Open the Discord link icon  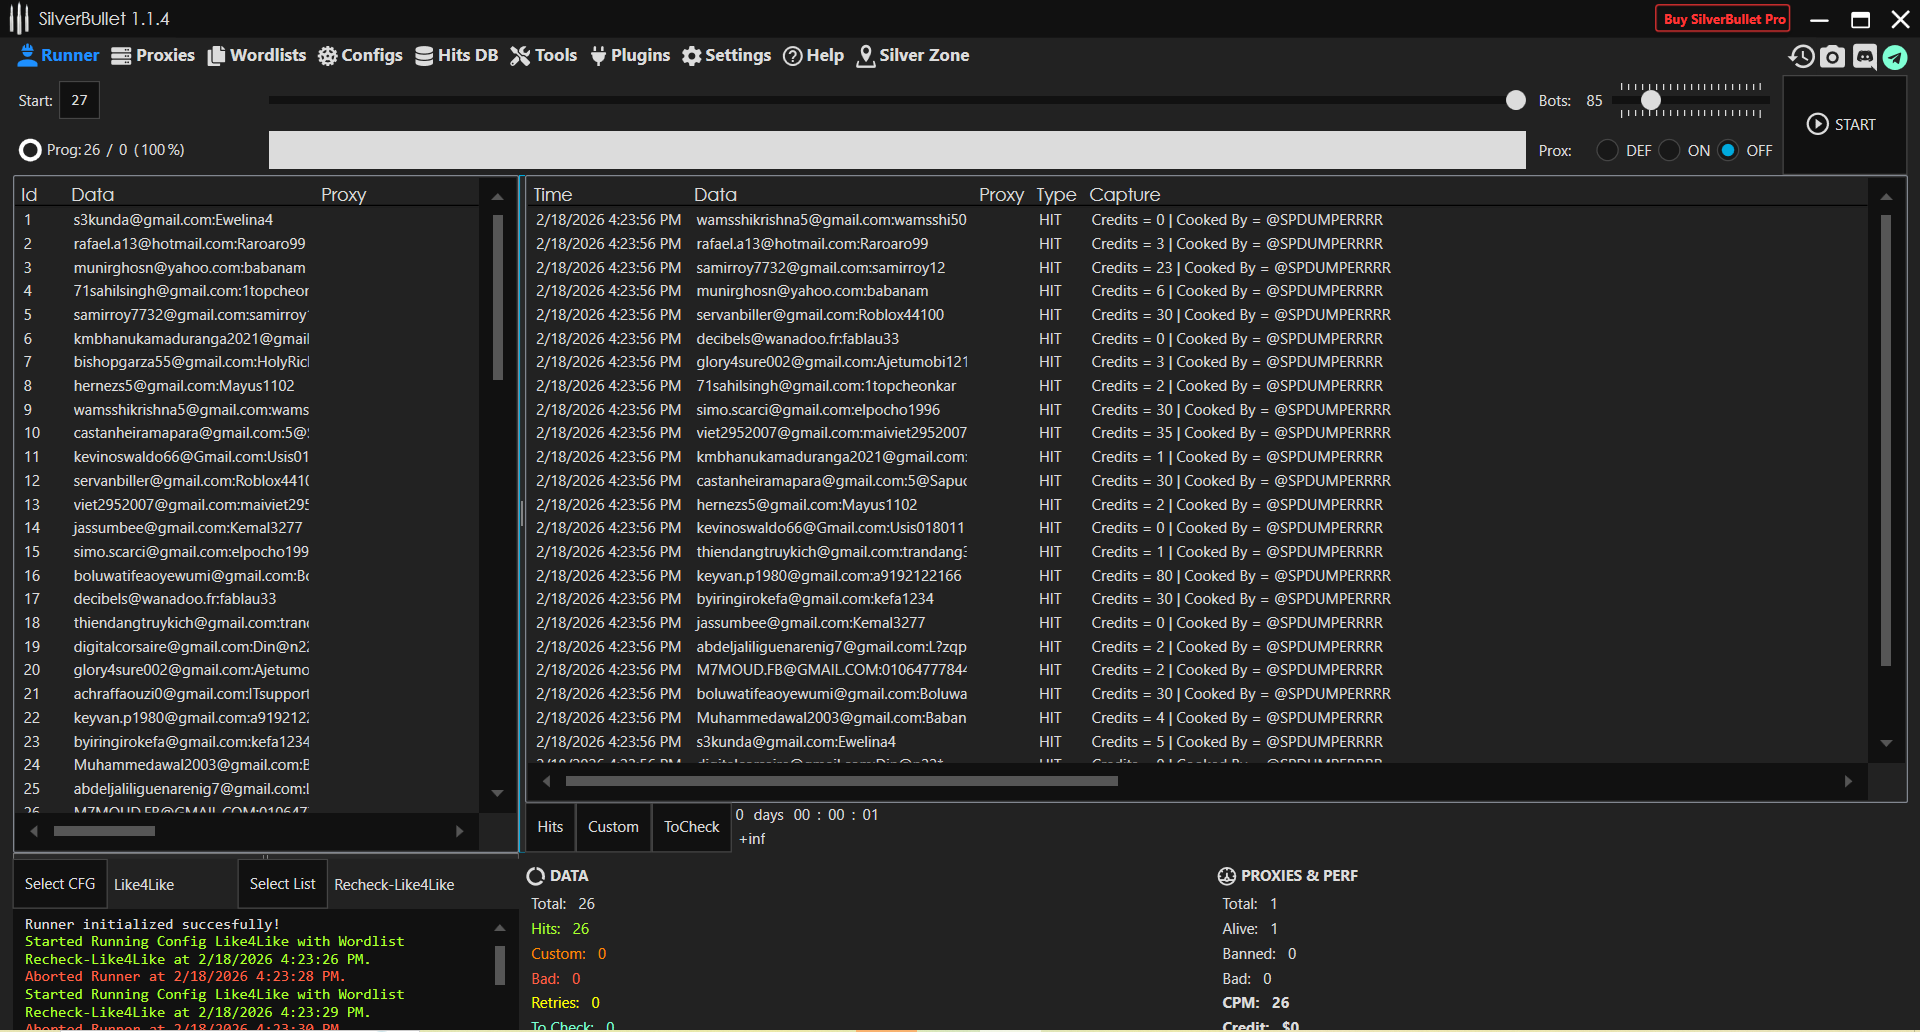1865,57
